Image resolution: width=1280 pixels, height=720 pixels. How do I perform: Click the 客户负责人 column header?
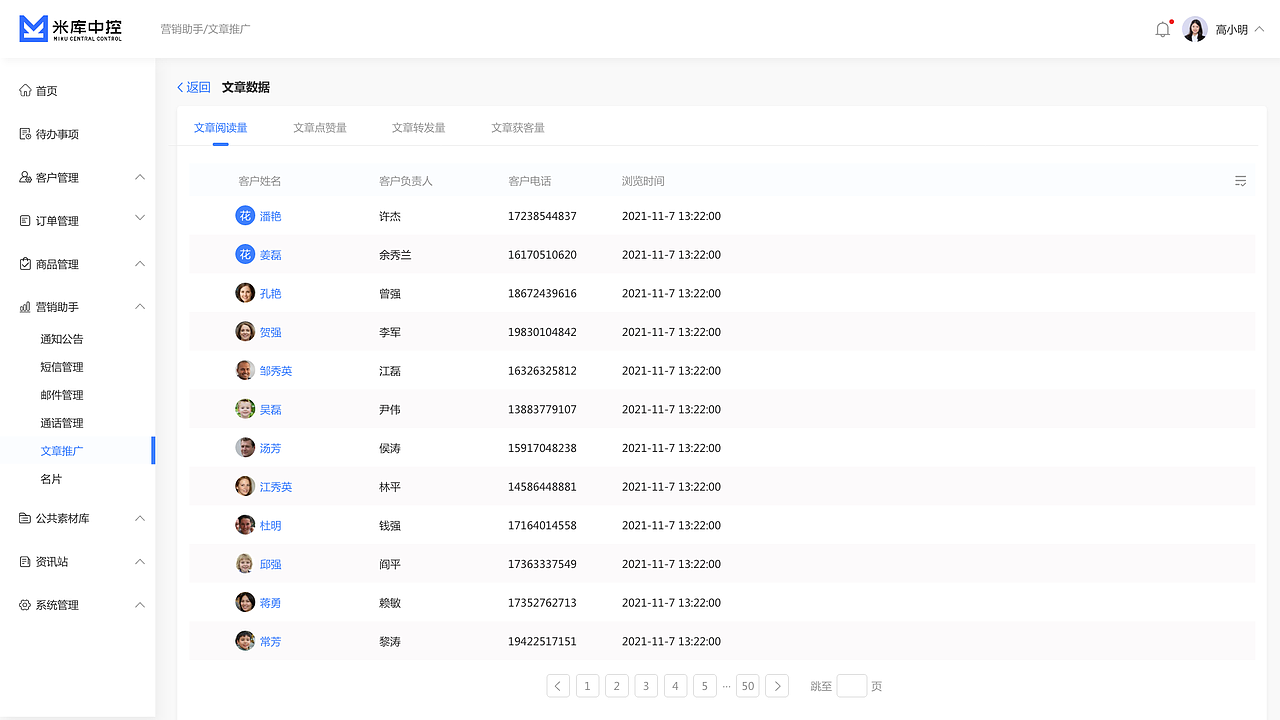point(406,181)
